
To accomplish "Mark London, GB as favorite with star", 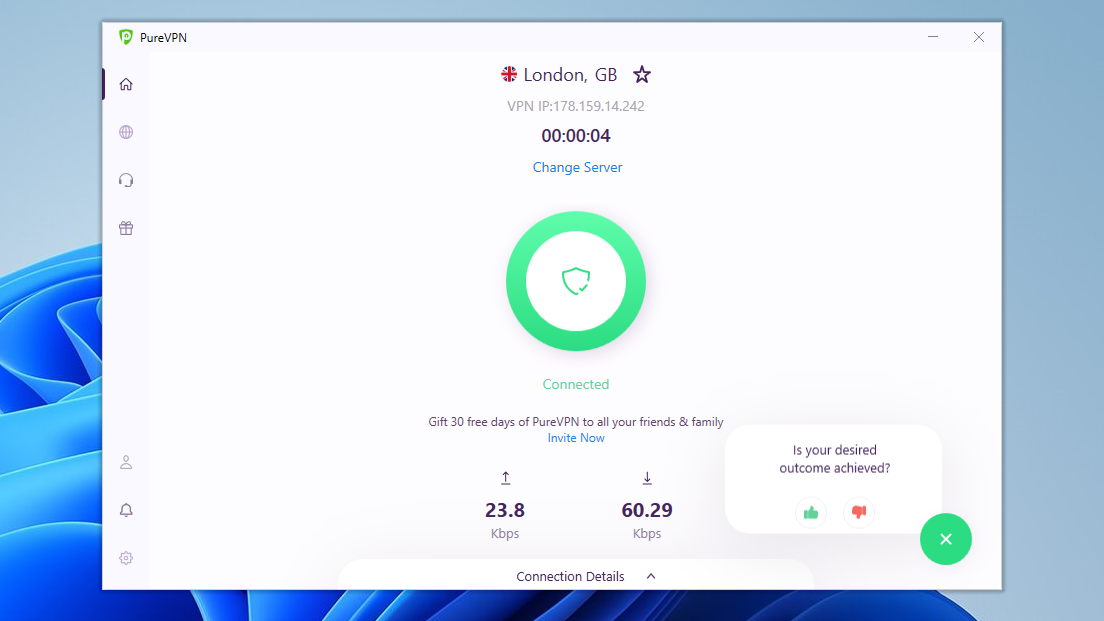I will coord(641,74).
